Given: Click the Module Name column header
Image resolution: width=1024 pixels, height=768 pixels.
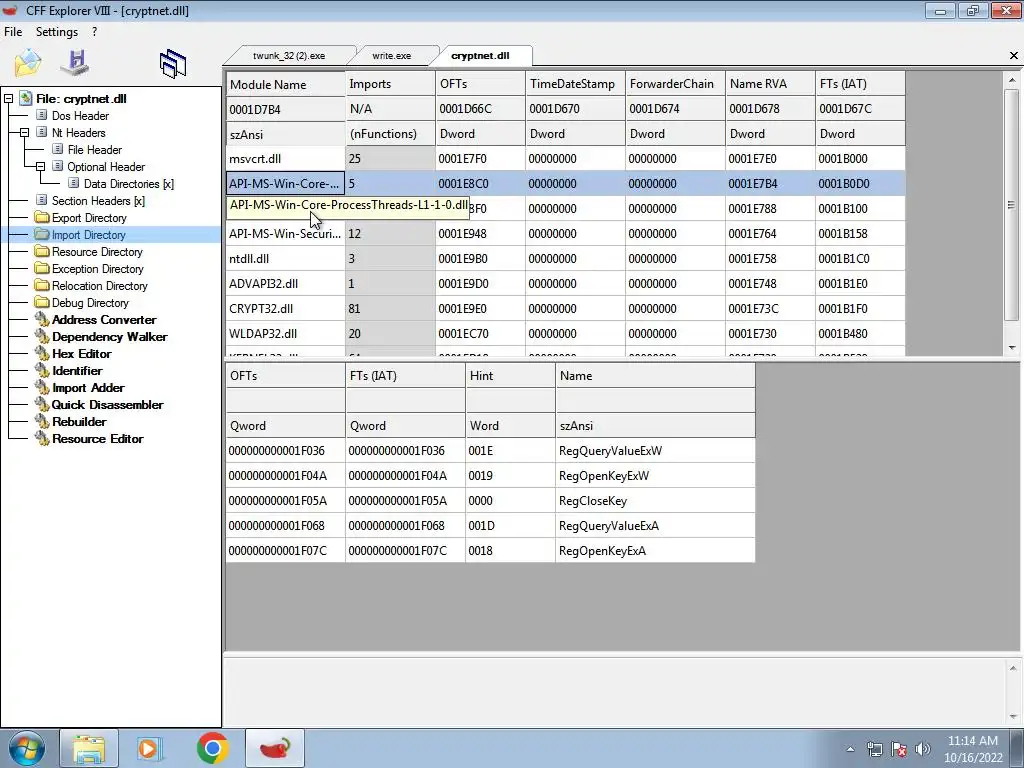Looking at the screenshot, I should point(285,84).
